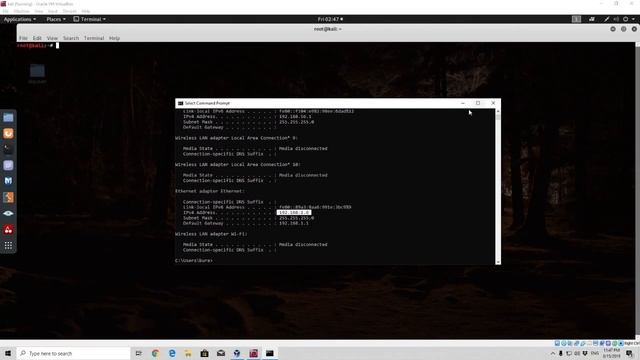This screenshot has width=640, height=360.
Task: Open Windows notification center icon
Action: (x=629, y=353)
